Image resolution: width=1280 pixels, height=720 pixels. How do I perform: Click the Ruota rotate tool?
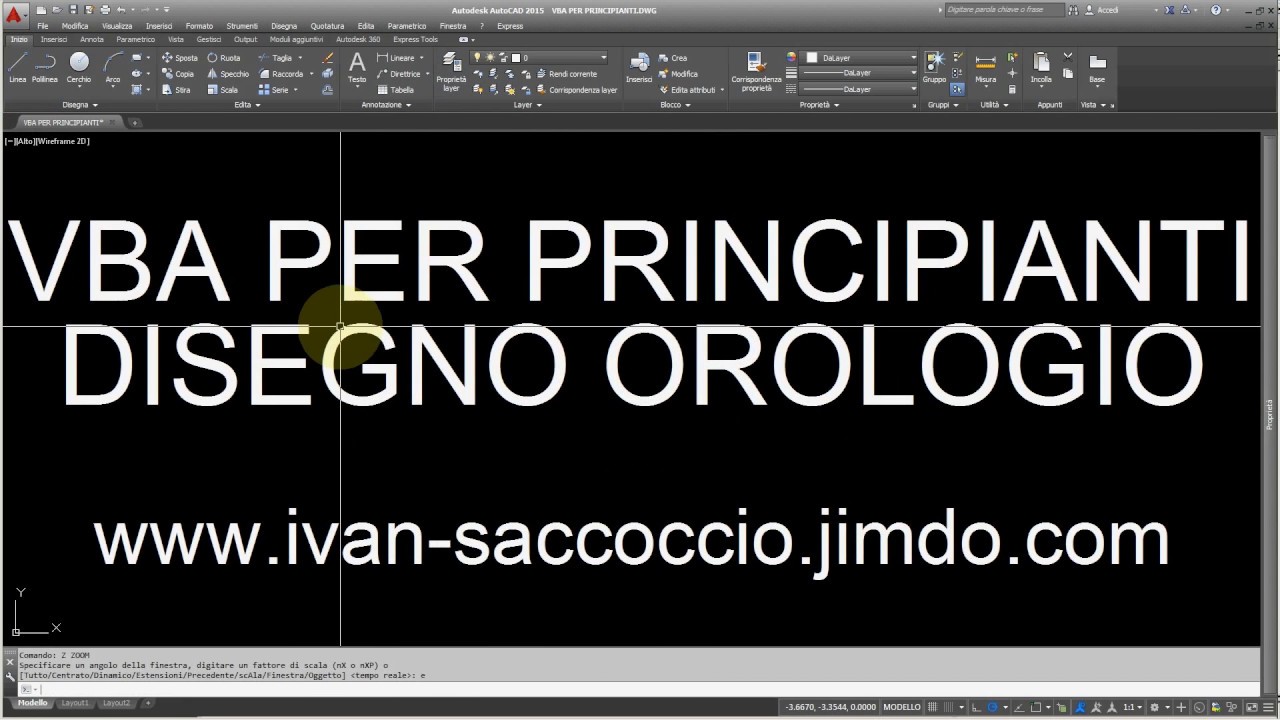(224, 58)
